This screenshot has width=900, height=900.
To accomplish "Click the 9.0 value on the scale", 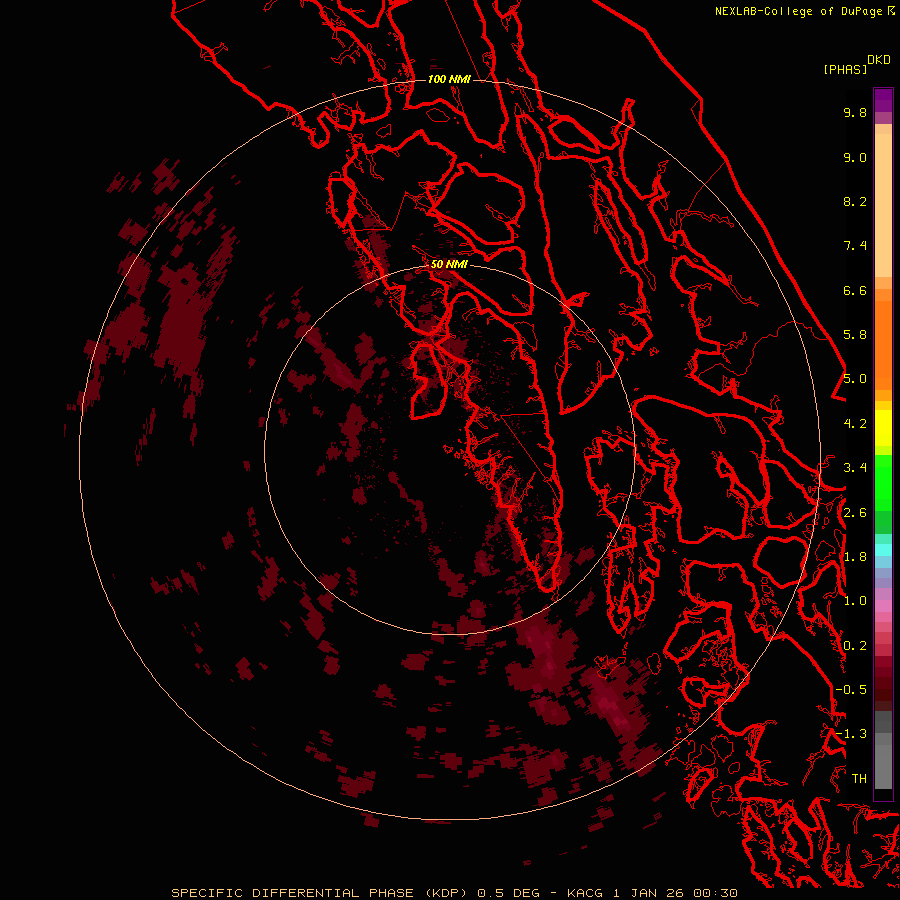I will coord(855,157).
